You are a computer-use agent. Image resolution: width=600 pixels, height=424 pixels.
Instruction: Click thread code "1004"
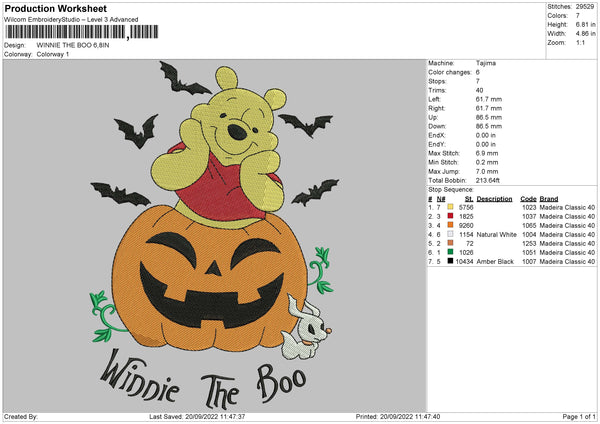coord(529,234)
